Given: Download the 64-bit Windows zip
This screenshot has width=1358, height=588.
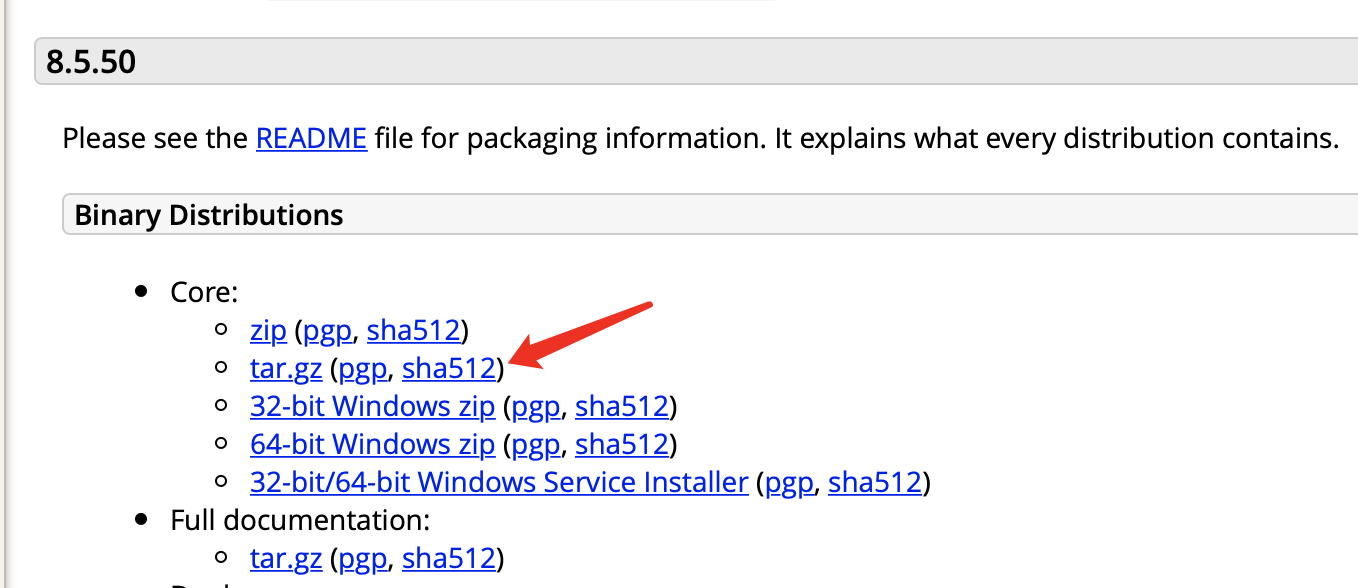Looking at the screenshot, I should [x=372, y=444].
